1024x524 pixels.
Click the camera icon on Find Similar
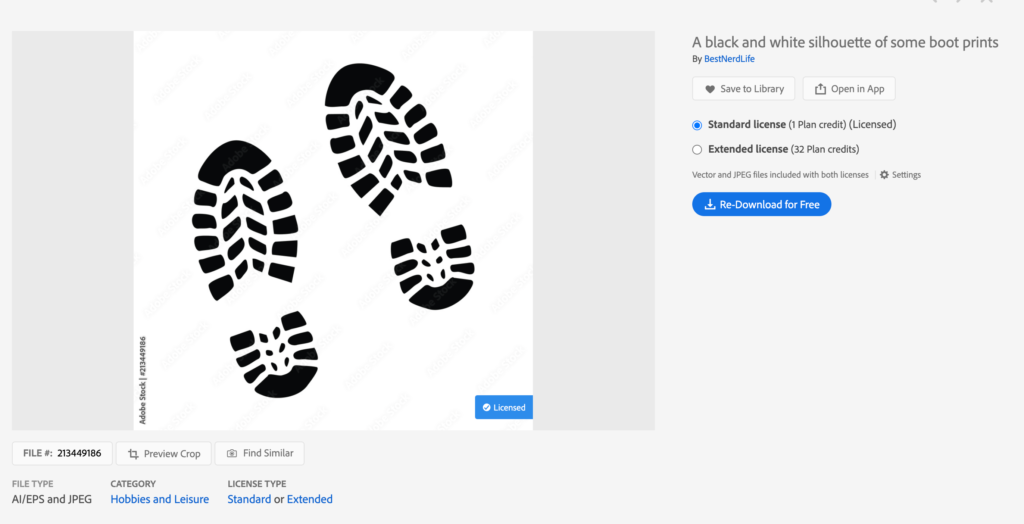click(x=232, y=453)
